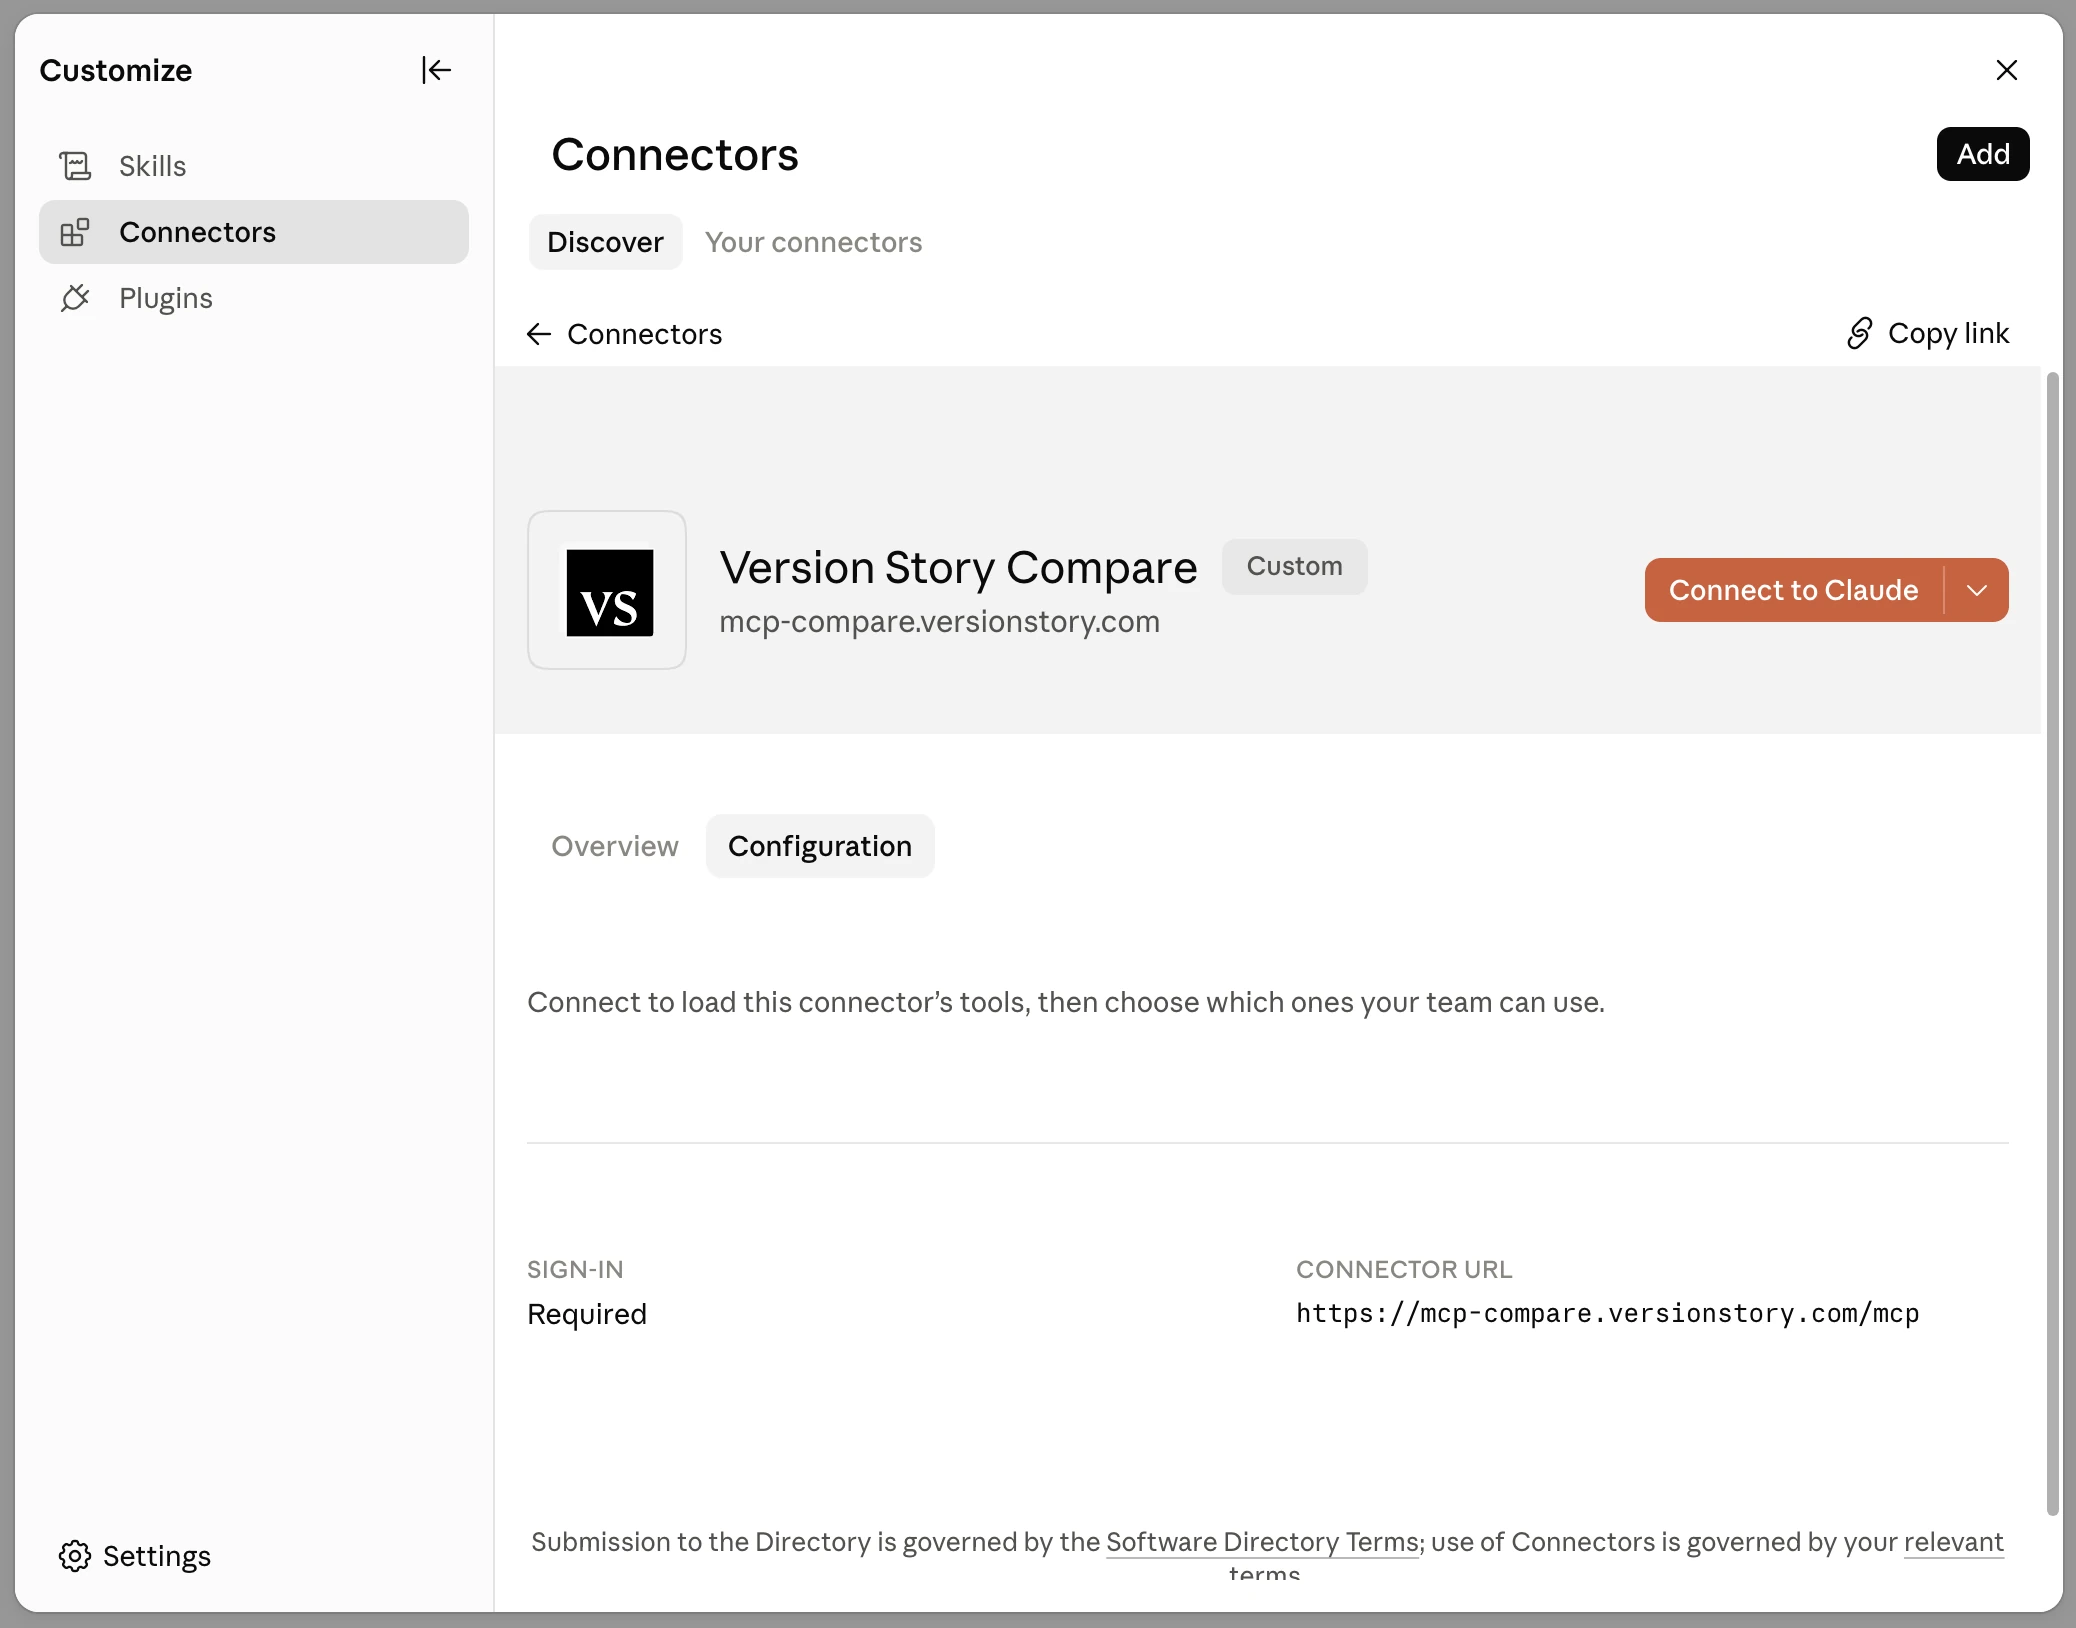The width and height of the screenshot is (2076, 1628).
Task: Click the Connectors page heading
Action: [x=675, y=154]
